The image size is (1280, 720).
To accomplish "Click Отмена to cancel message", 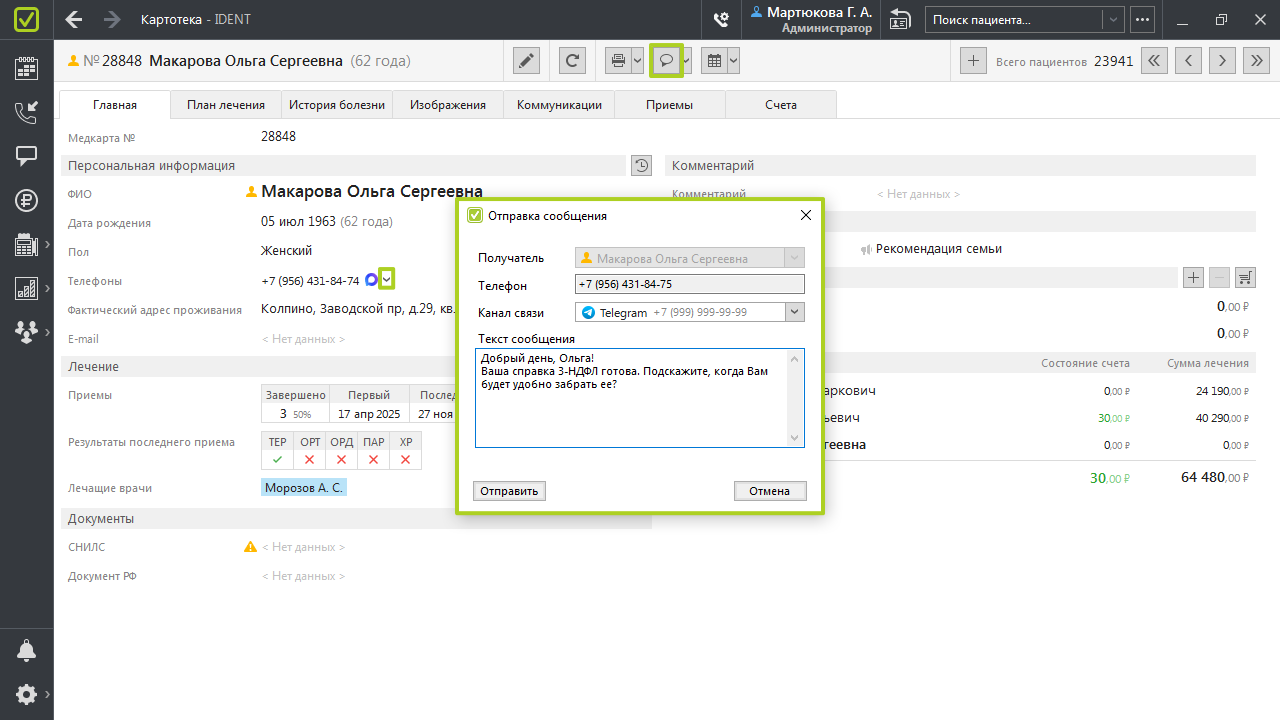I will [x=770, y=491].
